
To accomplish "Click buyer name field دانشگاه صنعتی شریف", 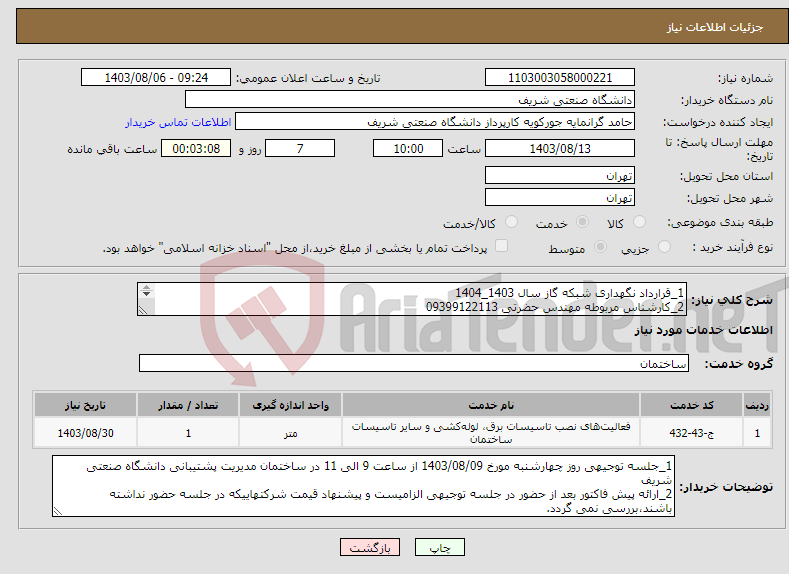I will (410, 99).
